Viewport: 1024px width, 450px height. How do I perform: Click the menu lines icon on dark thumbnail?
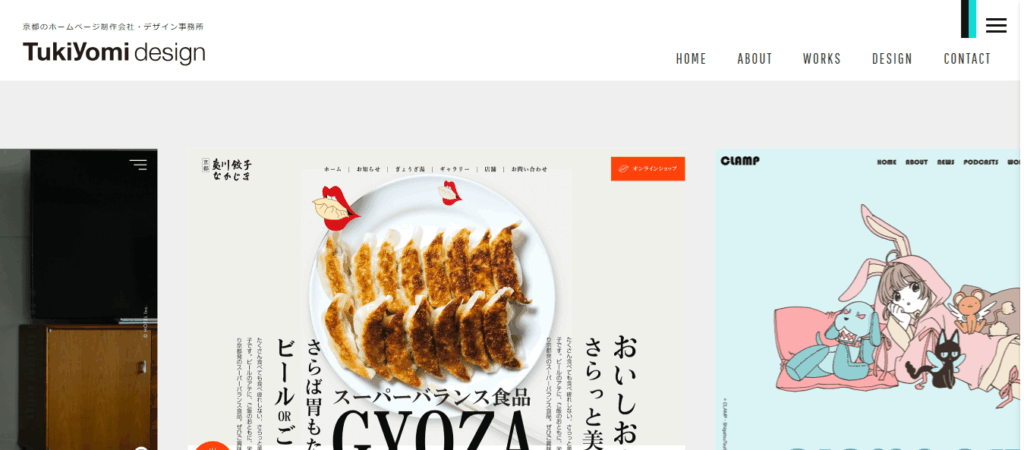click(138, 165)
